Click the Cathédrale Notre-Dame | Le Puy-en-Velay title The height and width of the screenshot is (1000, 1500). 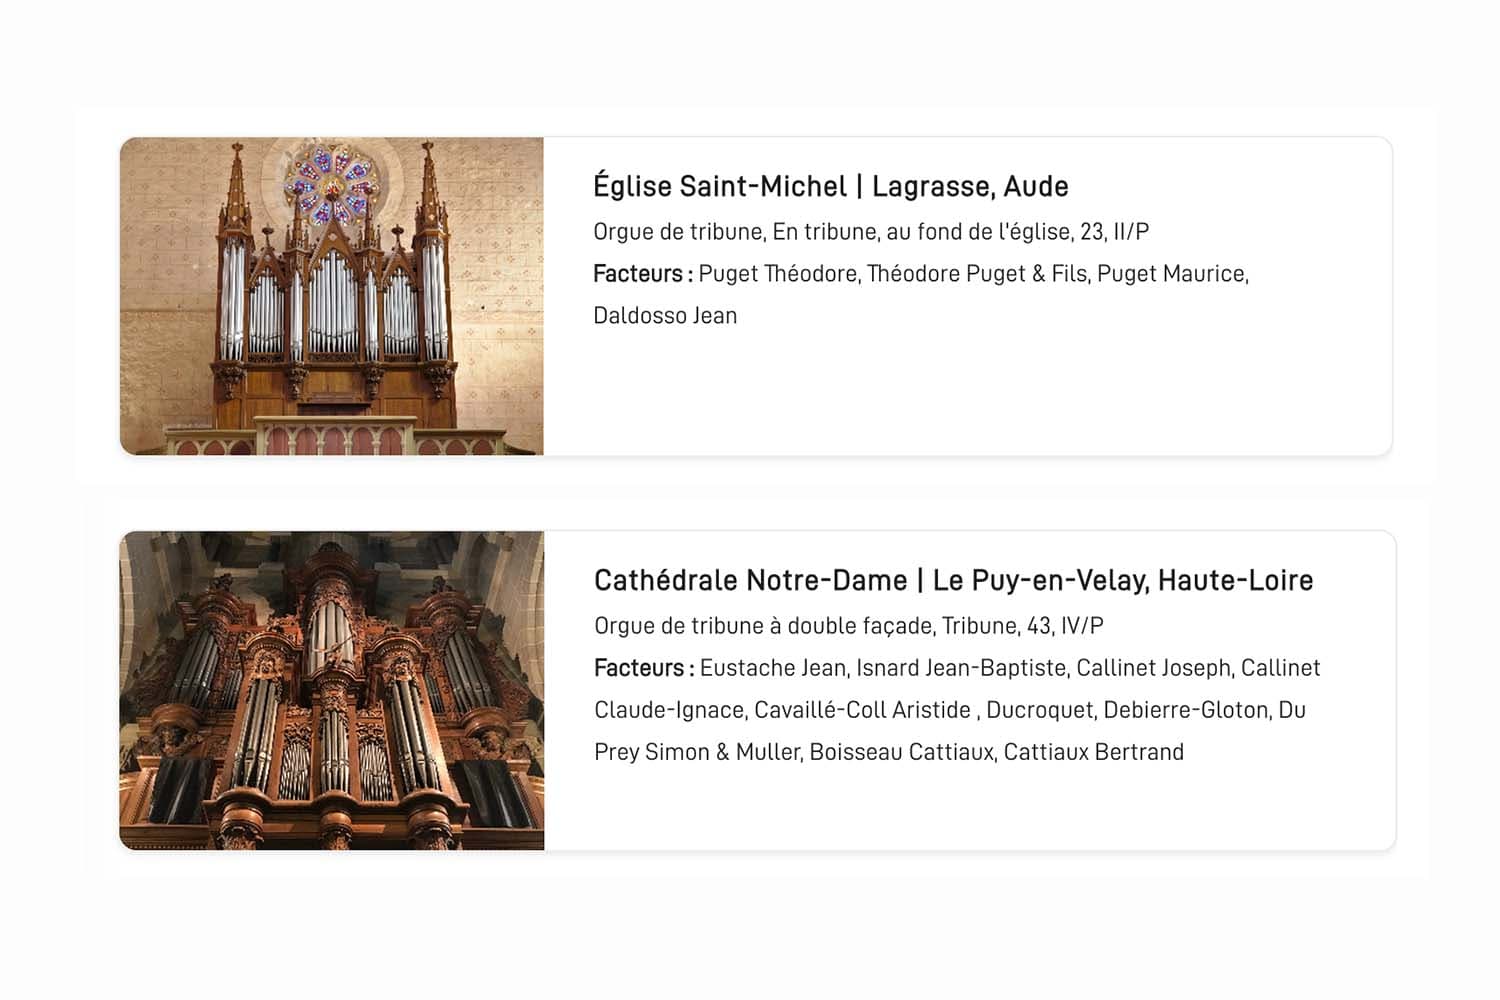pyautogui.click(x=953, y=581)
